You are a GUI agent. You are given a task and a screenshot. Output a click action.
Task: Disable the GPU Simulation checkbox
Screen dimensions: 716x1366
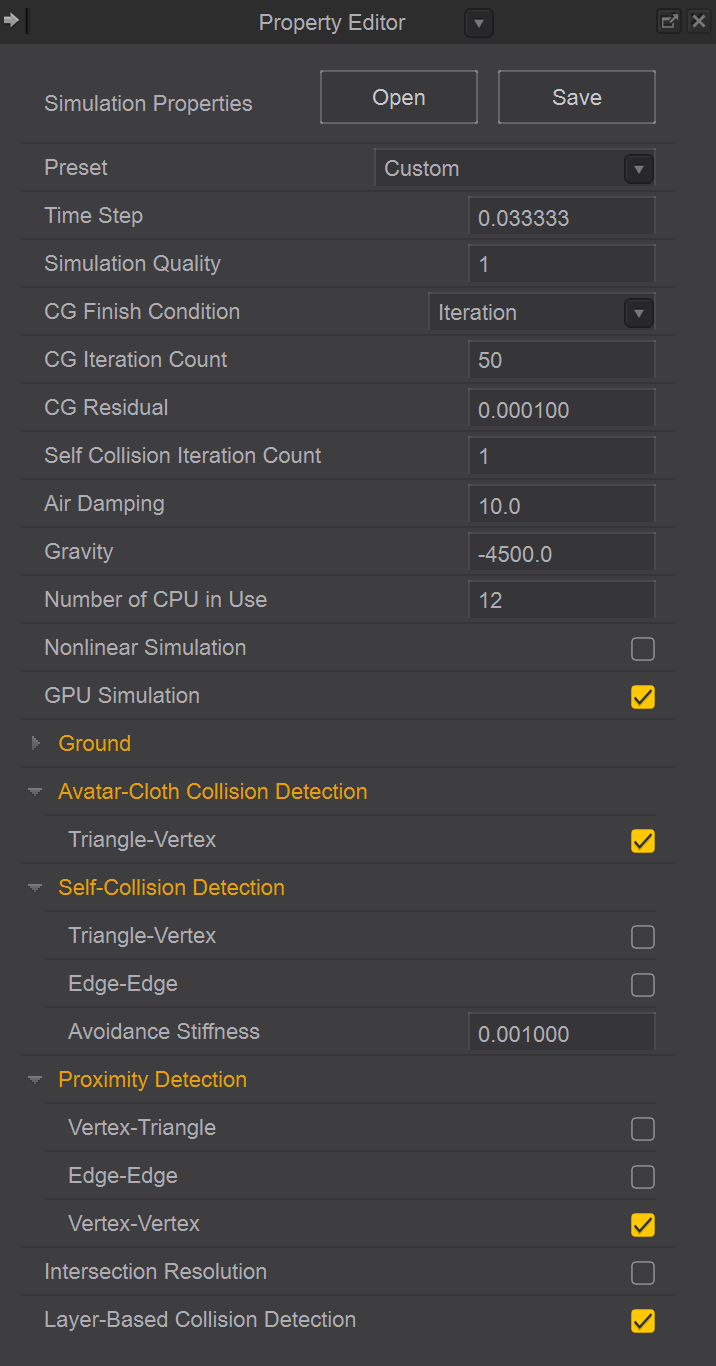[643, 697]
